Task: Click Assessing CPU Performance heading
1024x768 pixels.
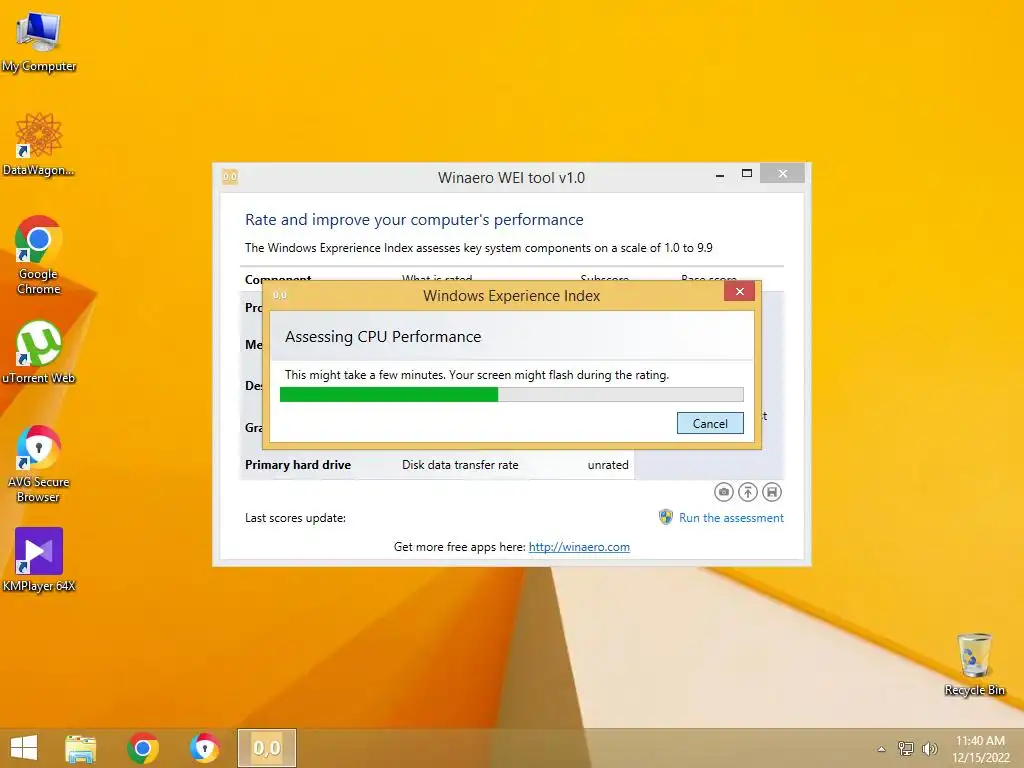Action: (x=383, y=337)
